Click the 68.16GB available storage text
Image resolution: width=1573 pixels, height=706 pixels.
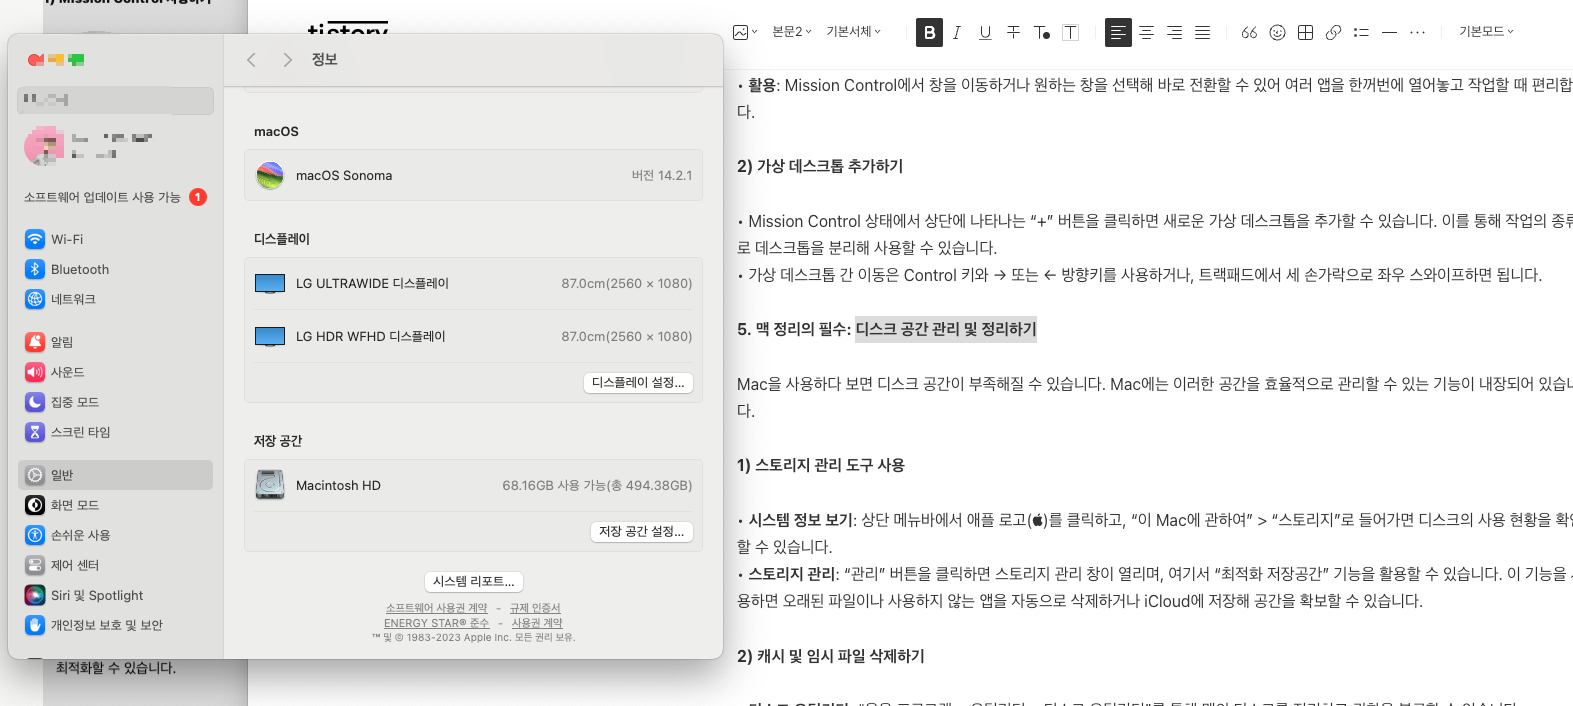click(597, 485)
